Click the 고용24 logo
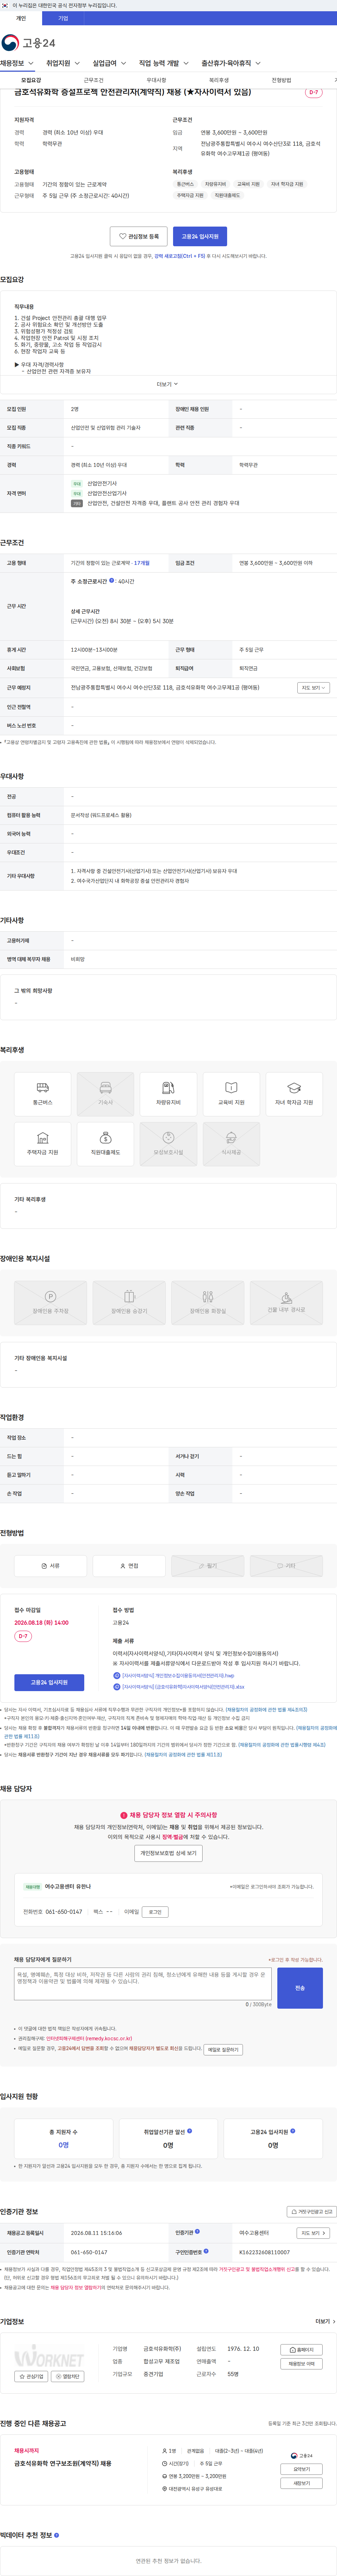This screenshot has height=2576, width=337. (x=28, y=42)
